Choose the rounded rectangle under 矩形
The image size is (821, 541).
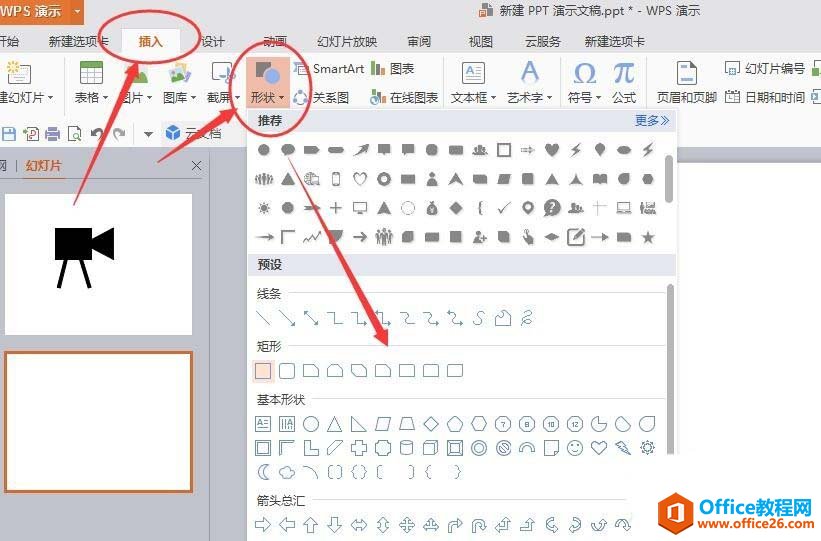[x=287, y=371]
